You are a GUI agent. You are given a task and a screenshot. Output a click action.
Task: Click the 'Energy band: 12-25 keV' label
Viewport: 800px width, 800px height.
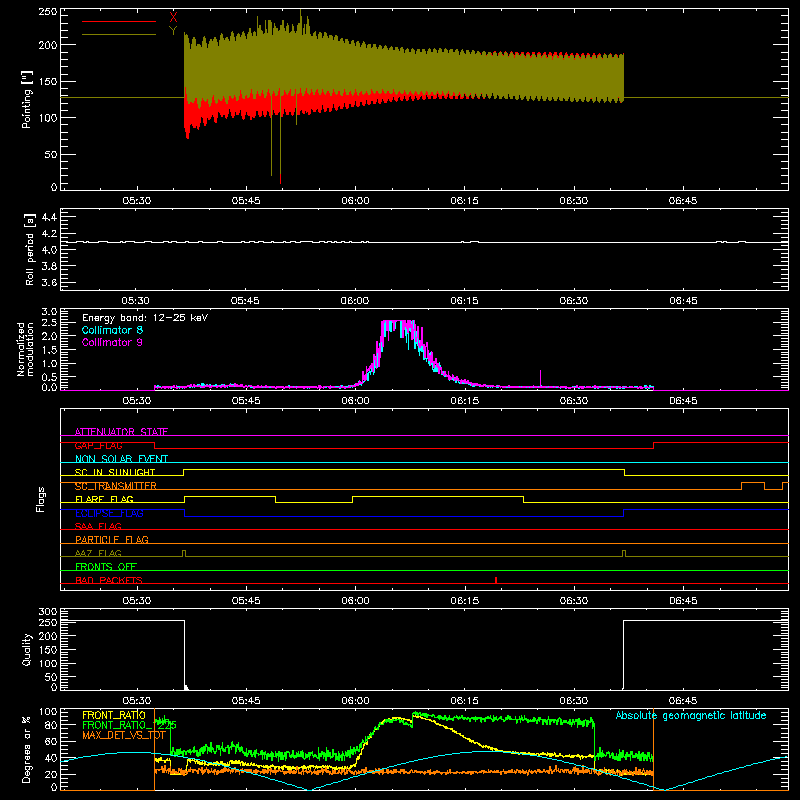tap(145, 318)
